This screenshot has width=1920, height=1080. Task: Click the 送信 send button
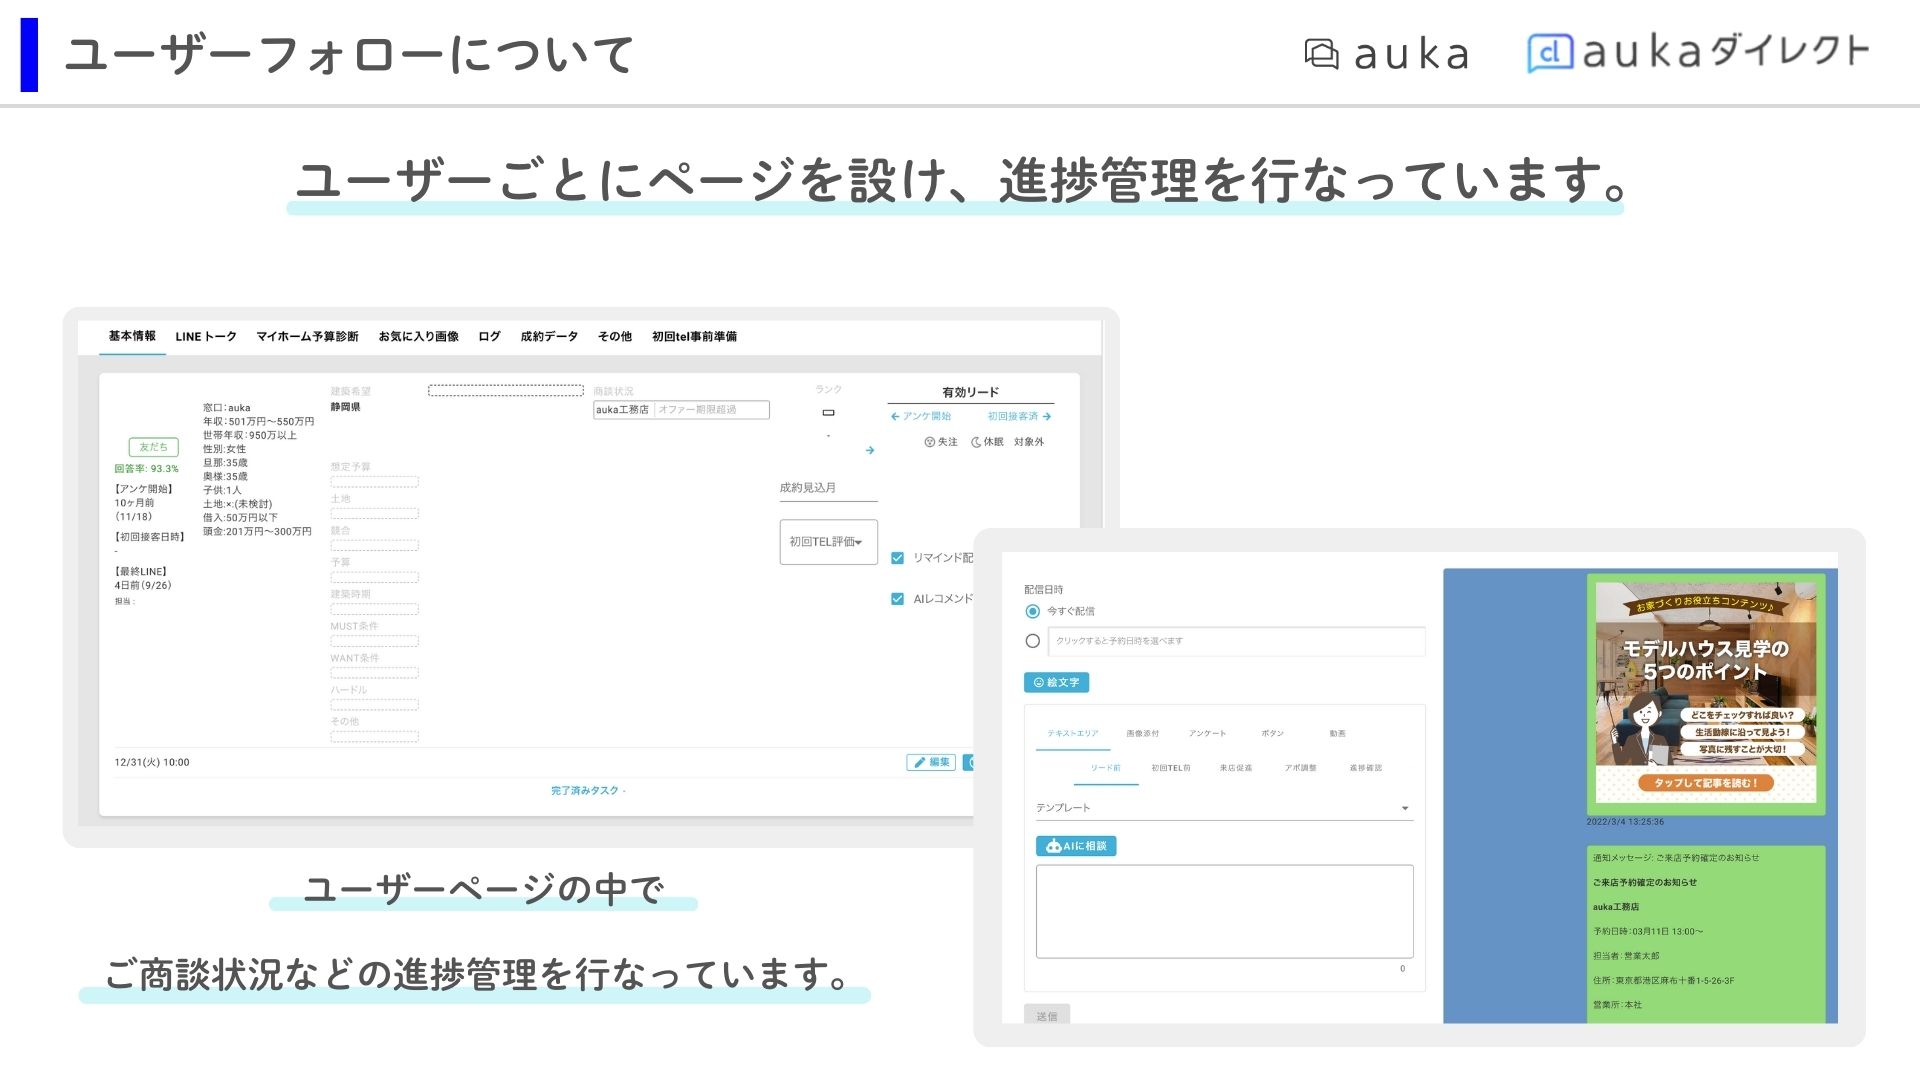[1047, 1015]
